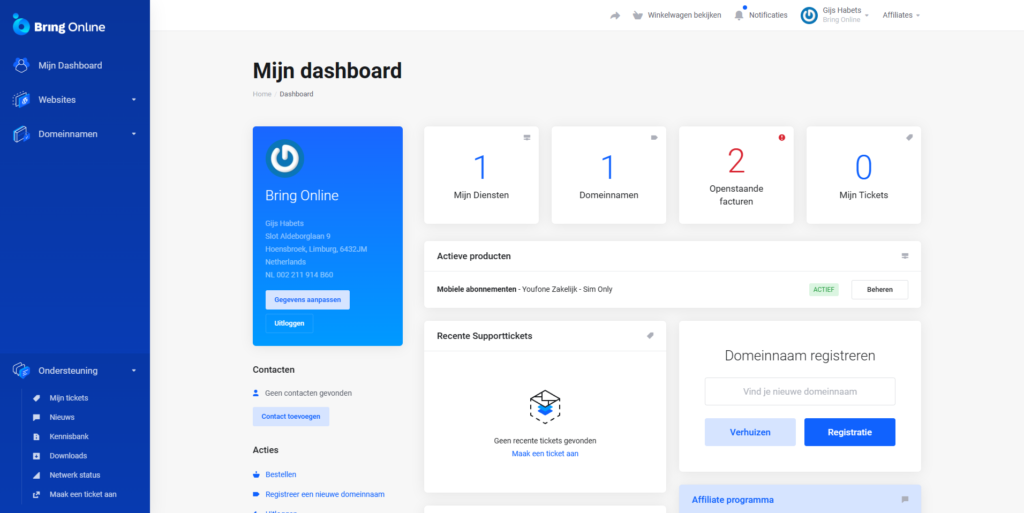This screenshot has height=513, width=1024.
Task: Expand the Websites sidebar menu
Action: tap(133, 100)
